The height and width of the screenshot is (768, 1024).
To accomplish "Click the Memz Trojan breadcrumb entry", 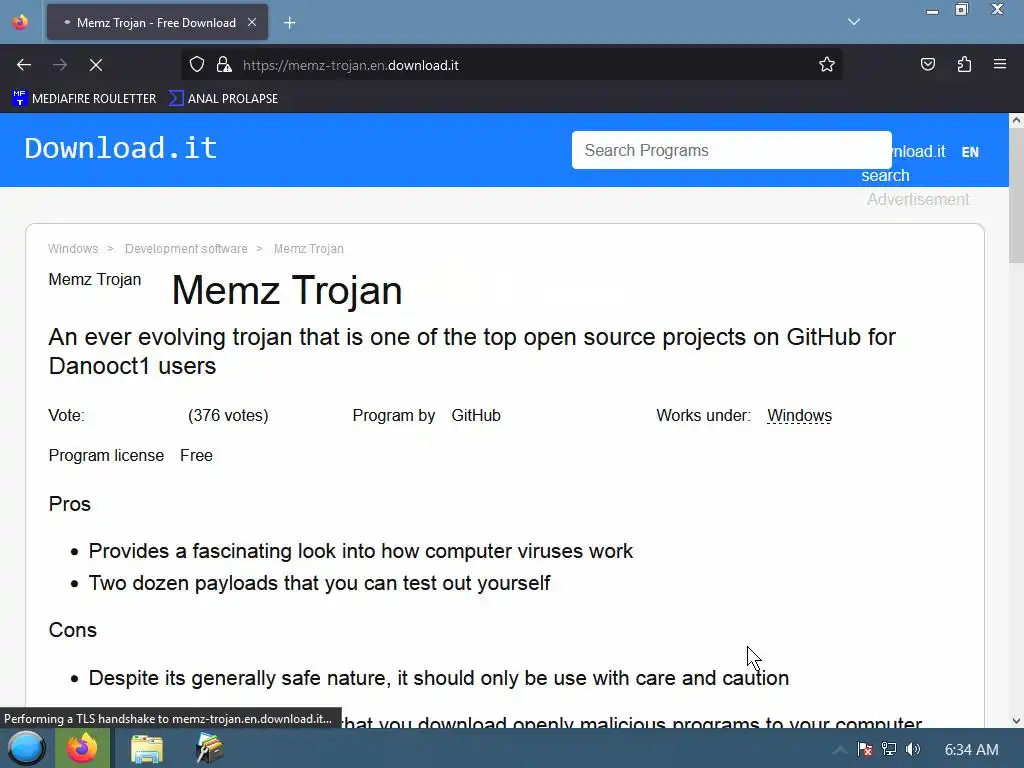I will (x=308, y=249).
